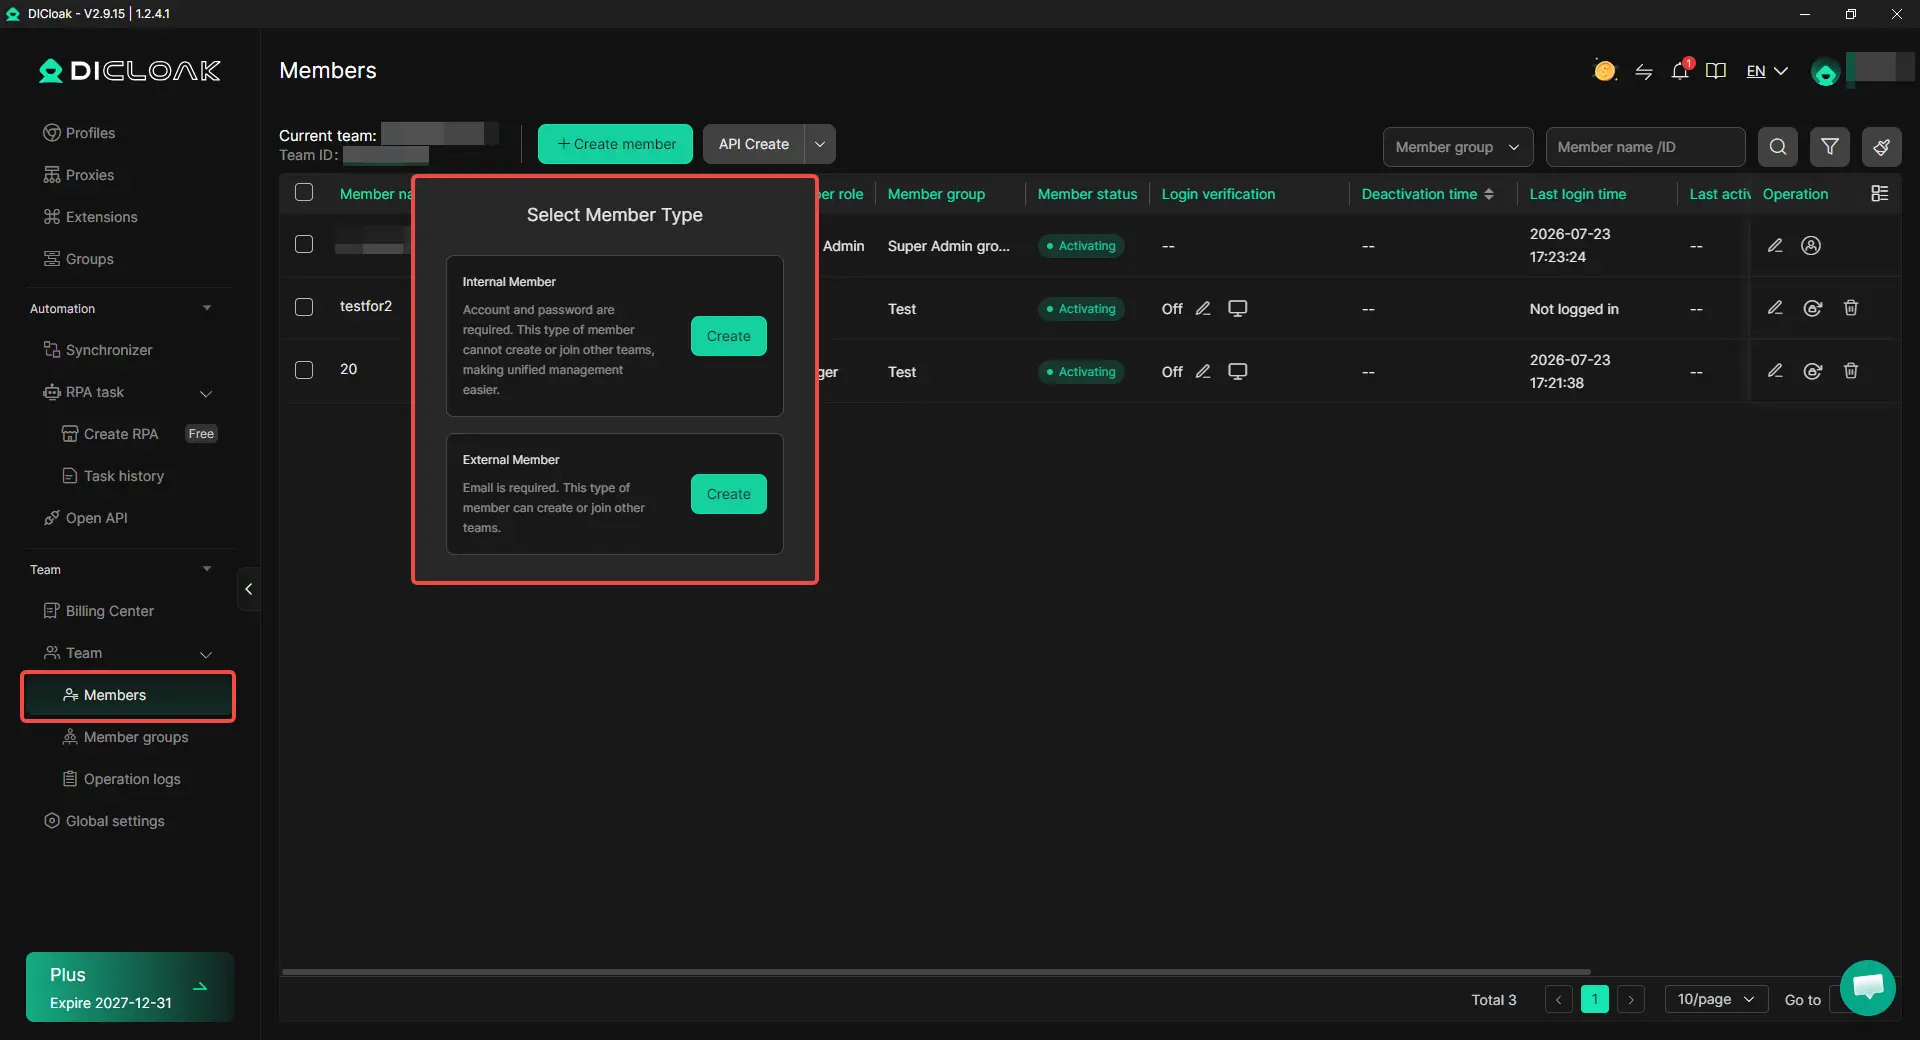Go to the previous page

tap(1558, 999)
